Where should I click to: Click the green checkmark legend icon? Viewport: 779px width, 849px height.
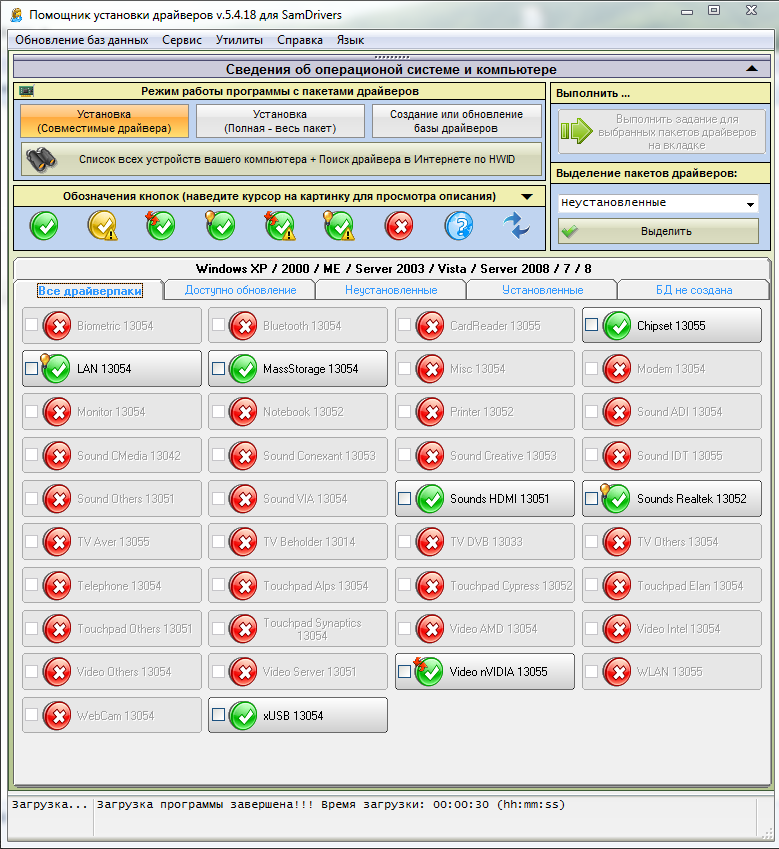coord(44,226)
